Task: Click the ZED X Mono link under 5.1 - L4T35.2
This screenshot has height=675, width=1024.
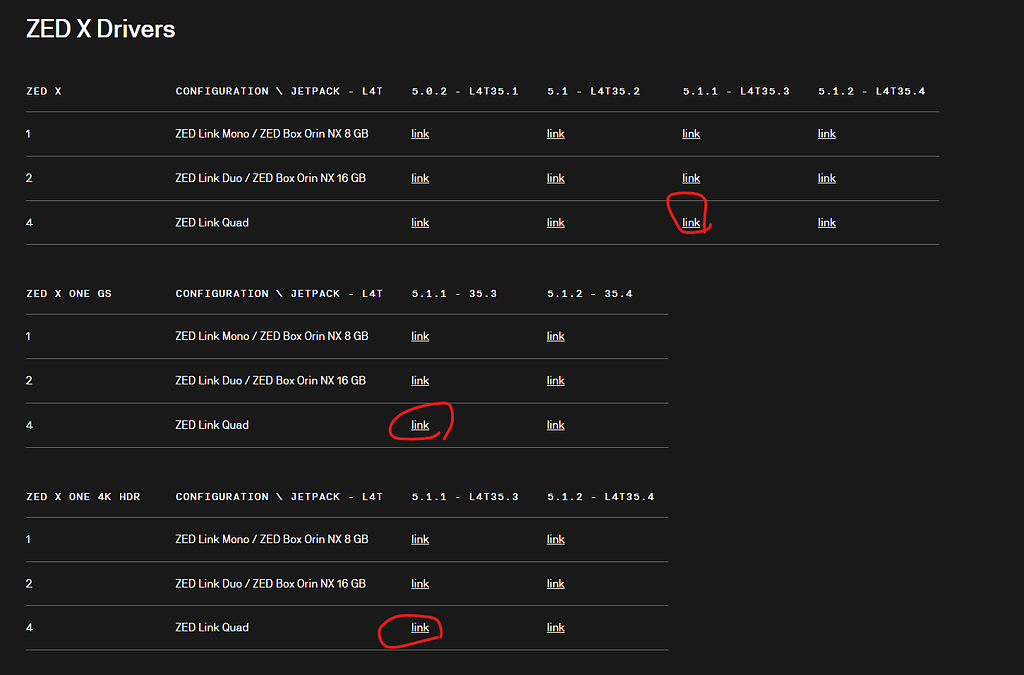Action: [x=555, y=133]
